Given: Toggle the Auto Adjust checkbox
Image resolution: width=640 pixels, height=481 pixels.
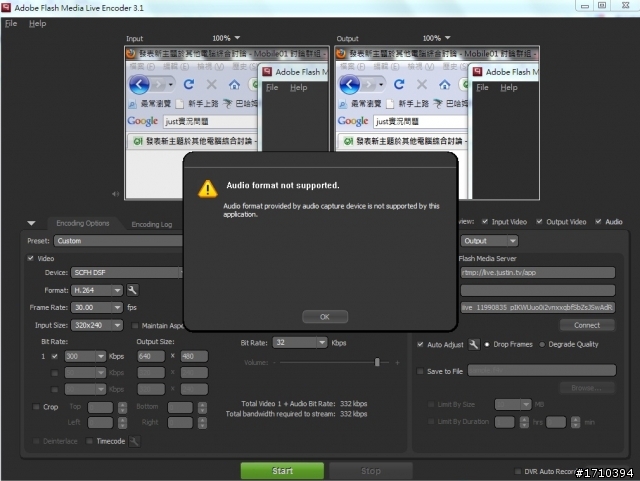Looking at the screenshot, I should (420, 345).
